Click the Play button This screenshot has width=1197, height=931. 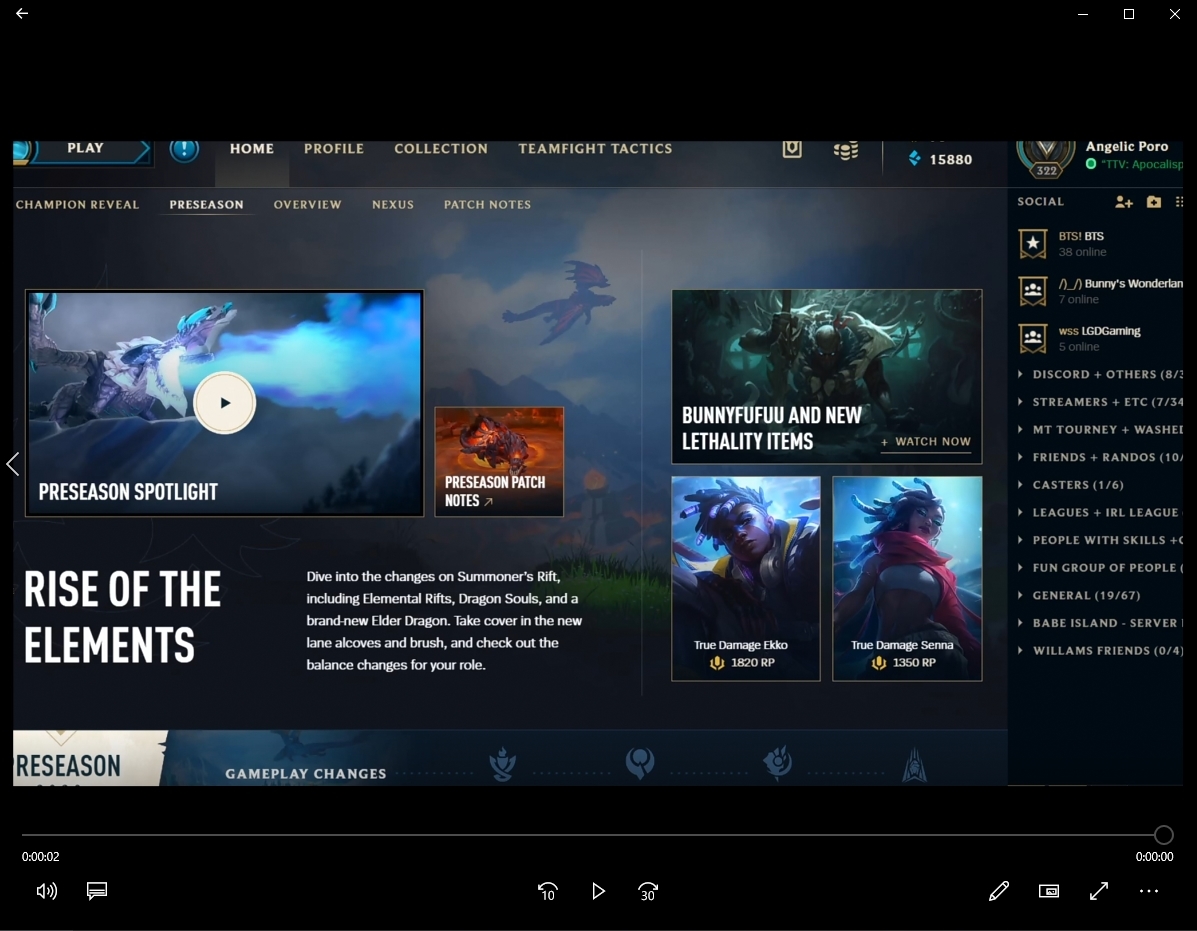click(86, 150)
